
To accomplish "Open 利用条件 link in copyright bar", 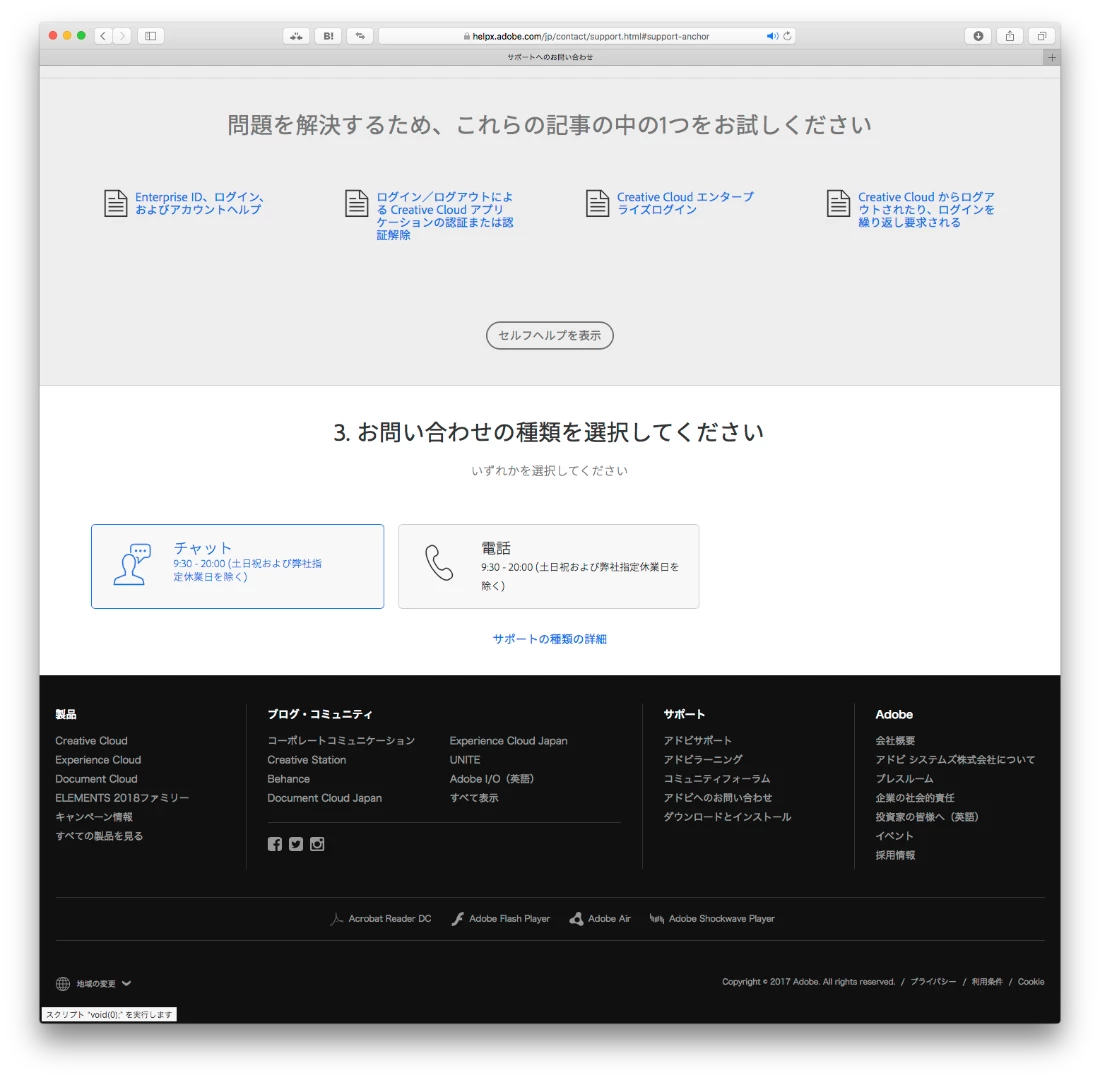I will click(987, 982).
